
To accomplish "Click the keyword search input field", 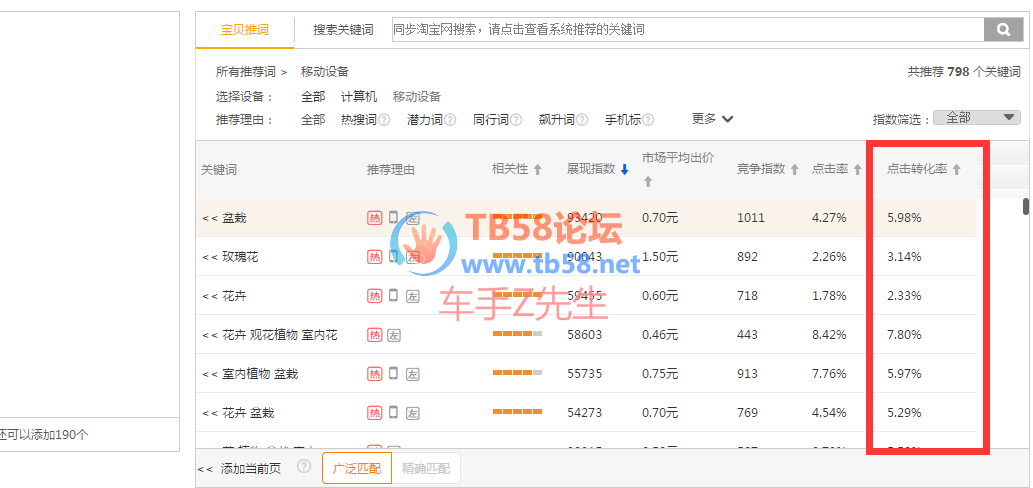I will pyautogui.click(x=685, y=30).
